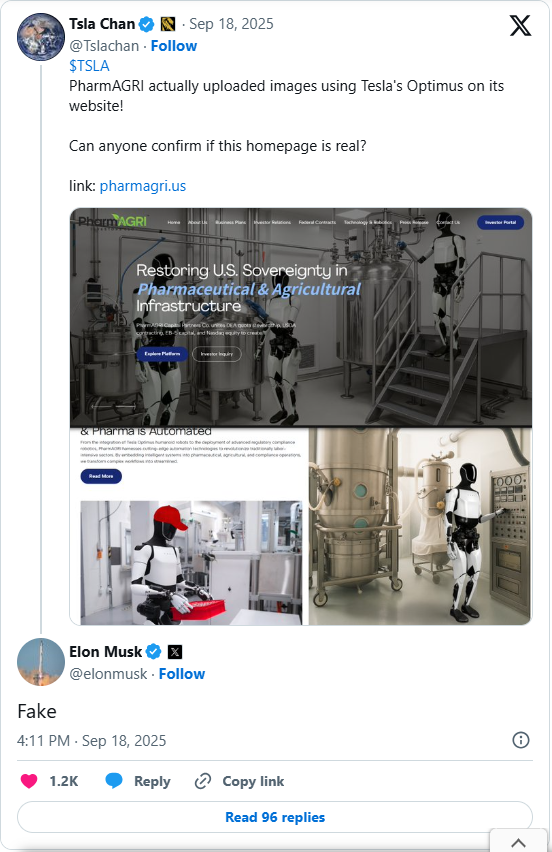The width and height of the screenshot is (552, 852).
Task: Click the verified badge next to Elon Musk
Action: 154,651
